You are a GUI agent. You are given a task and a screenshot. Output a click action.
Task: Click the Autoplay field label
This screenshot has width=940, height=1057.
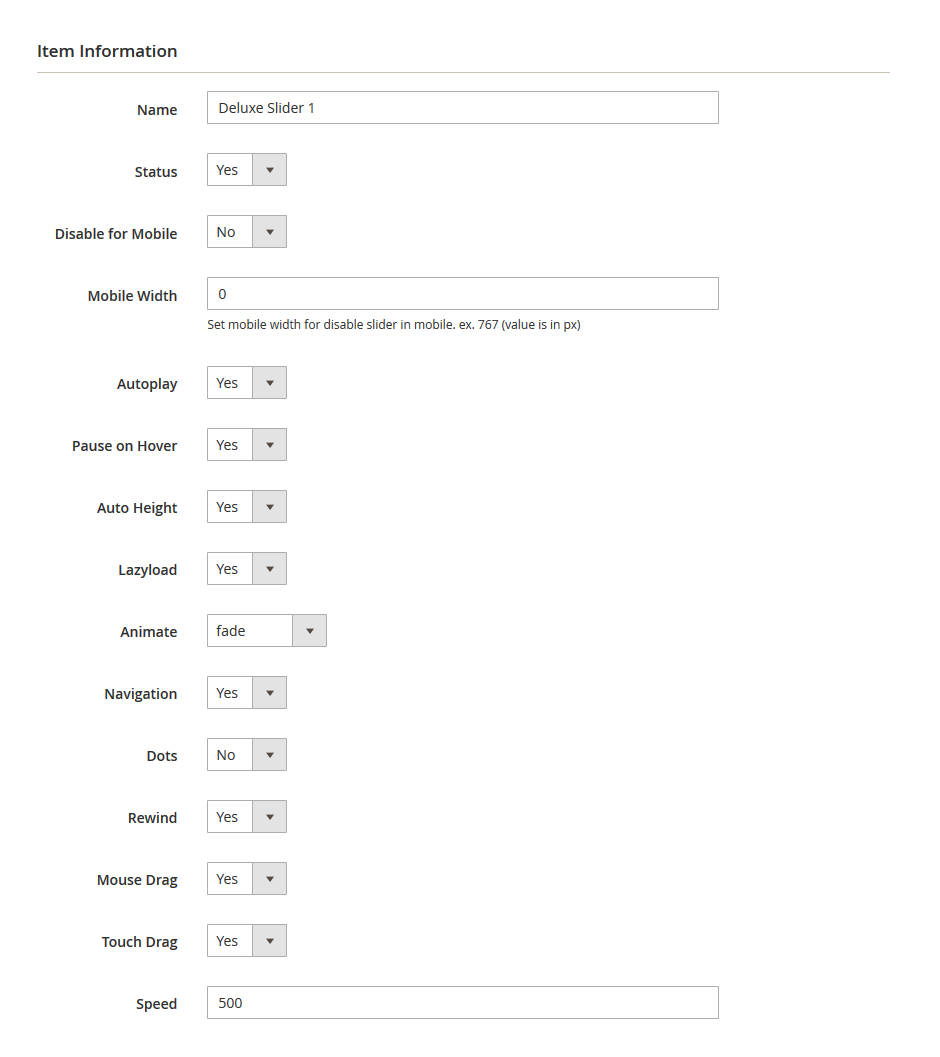click(147, 384)
